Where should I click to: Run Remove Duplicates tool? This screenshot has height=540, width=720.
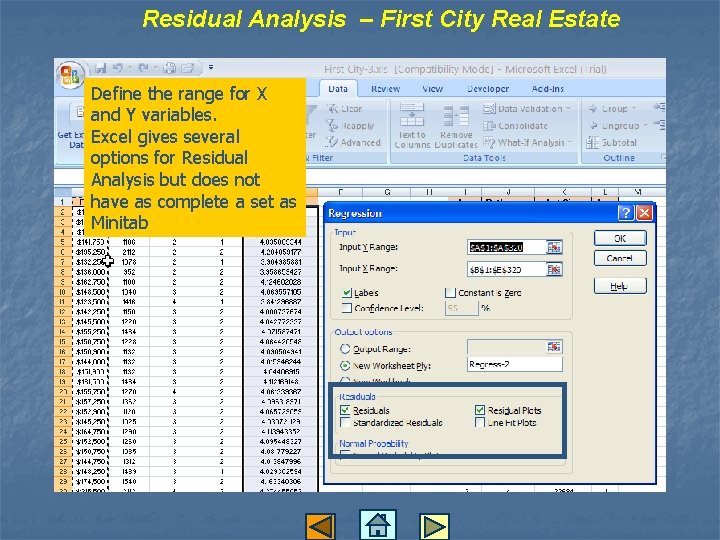456,126
